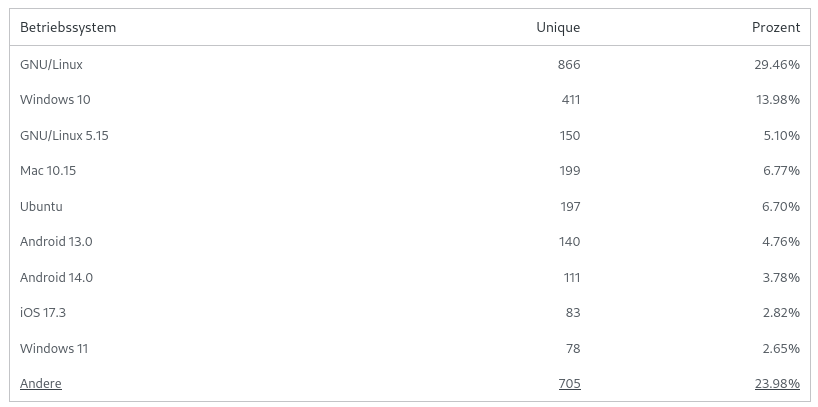Open the Andere link in the table

41,384
